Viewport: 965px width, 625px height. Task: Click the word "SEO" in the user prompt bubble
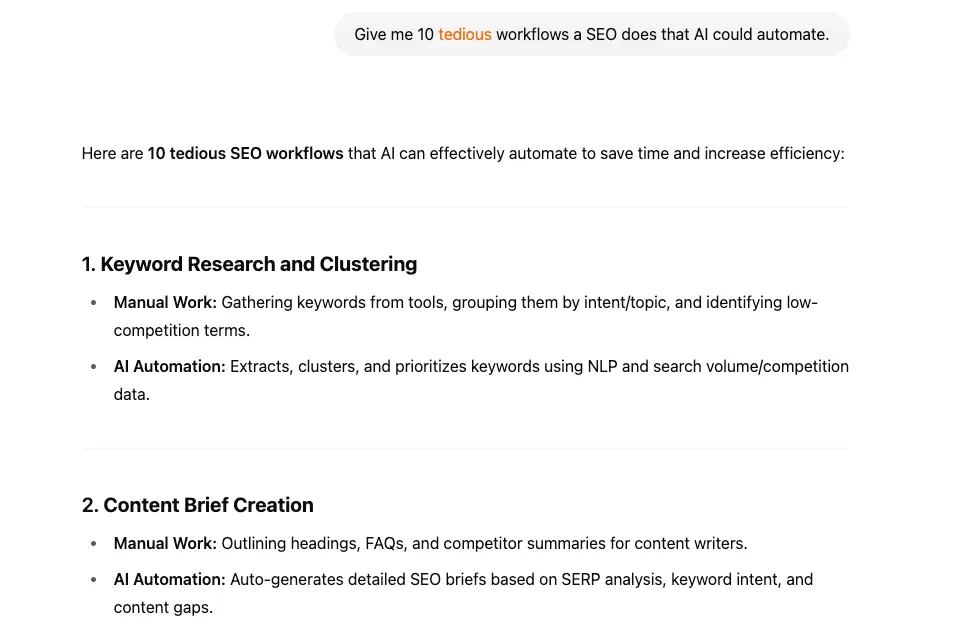(x=601, y=34)
